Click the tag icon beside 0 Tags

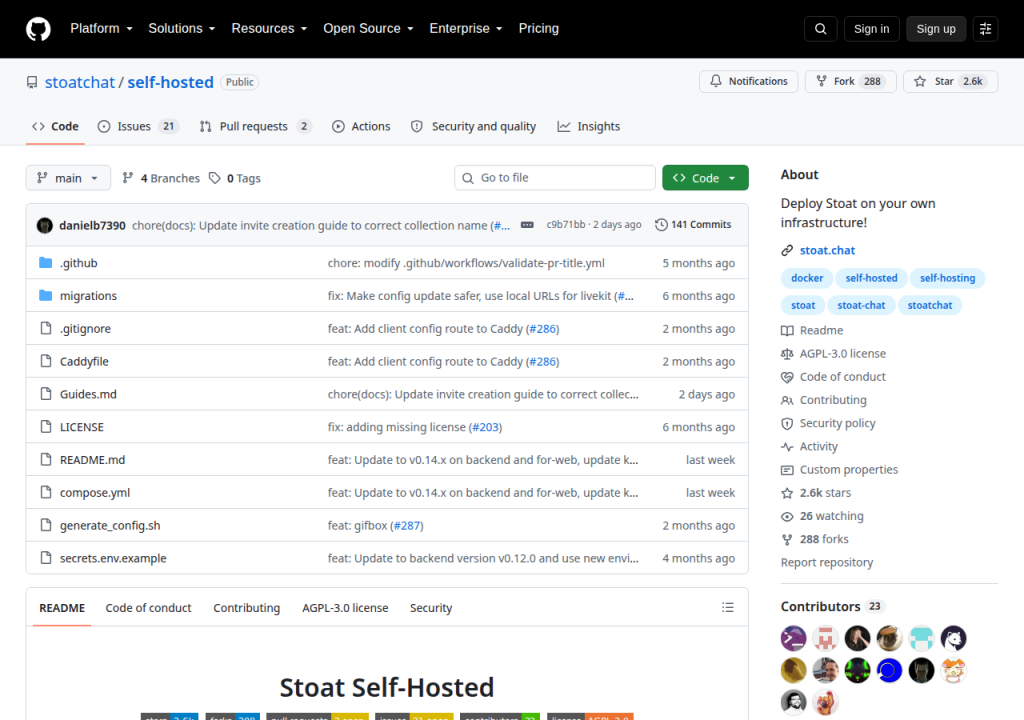pos(215,178)
